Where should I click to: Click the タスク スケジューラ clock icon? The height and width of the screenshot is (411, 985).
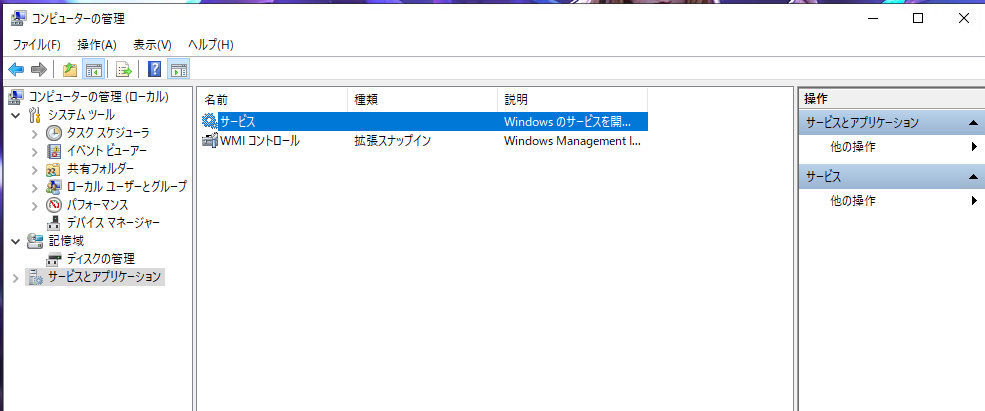pyautogui.click(x=55, y=133)
